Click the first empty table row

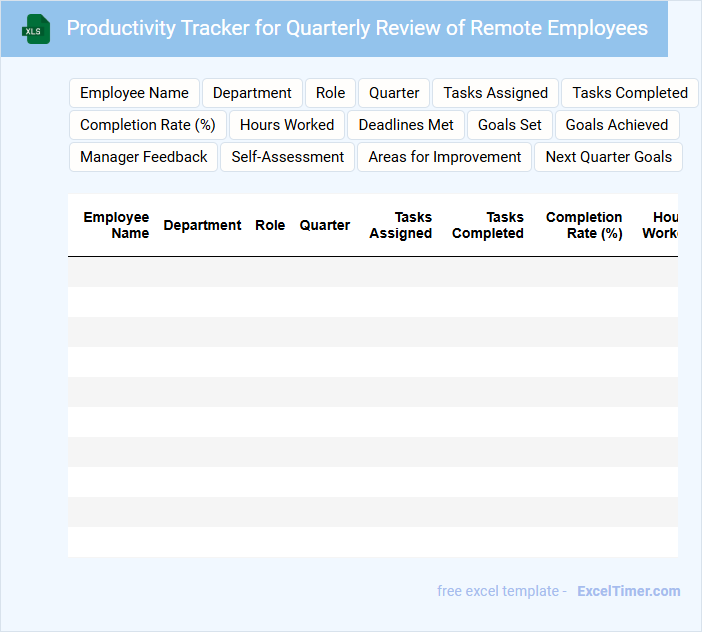point(372,272)
